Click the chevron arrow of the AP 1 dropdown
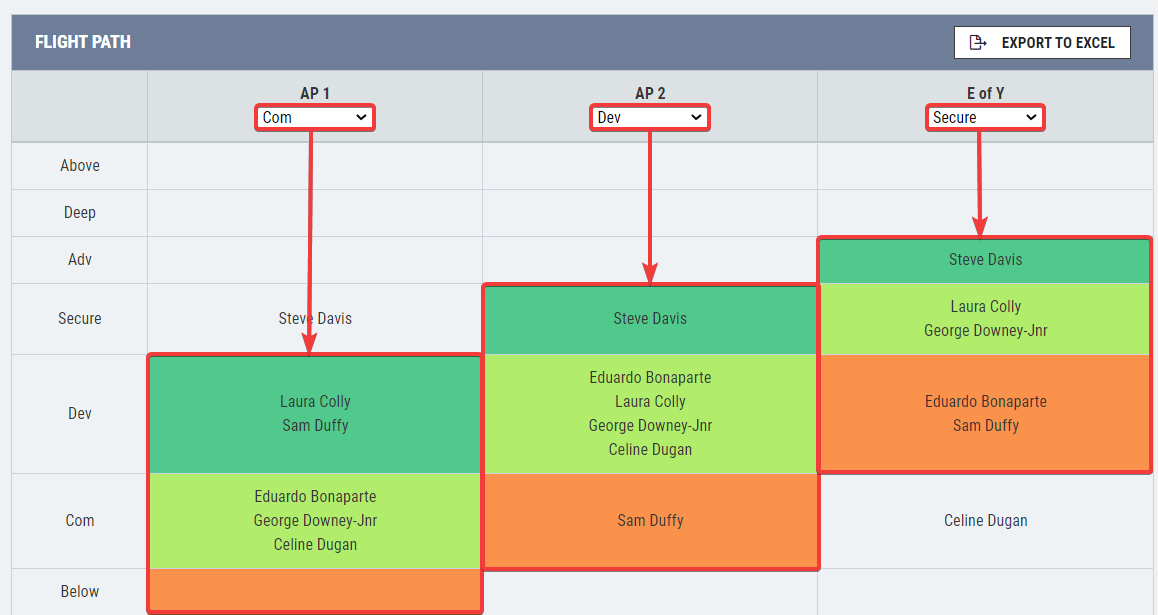 361,117
